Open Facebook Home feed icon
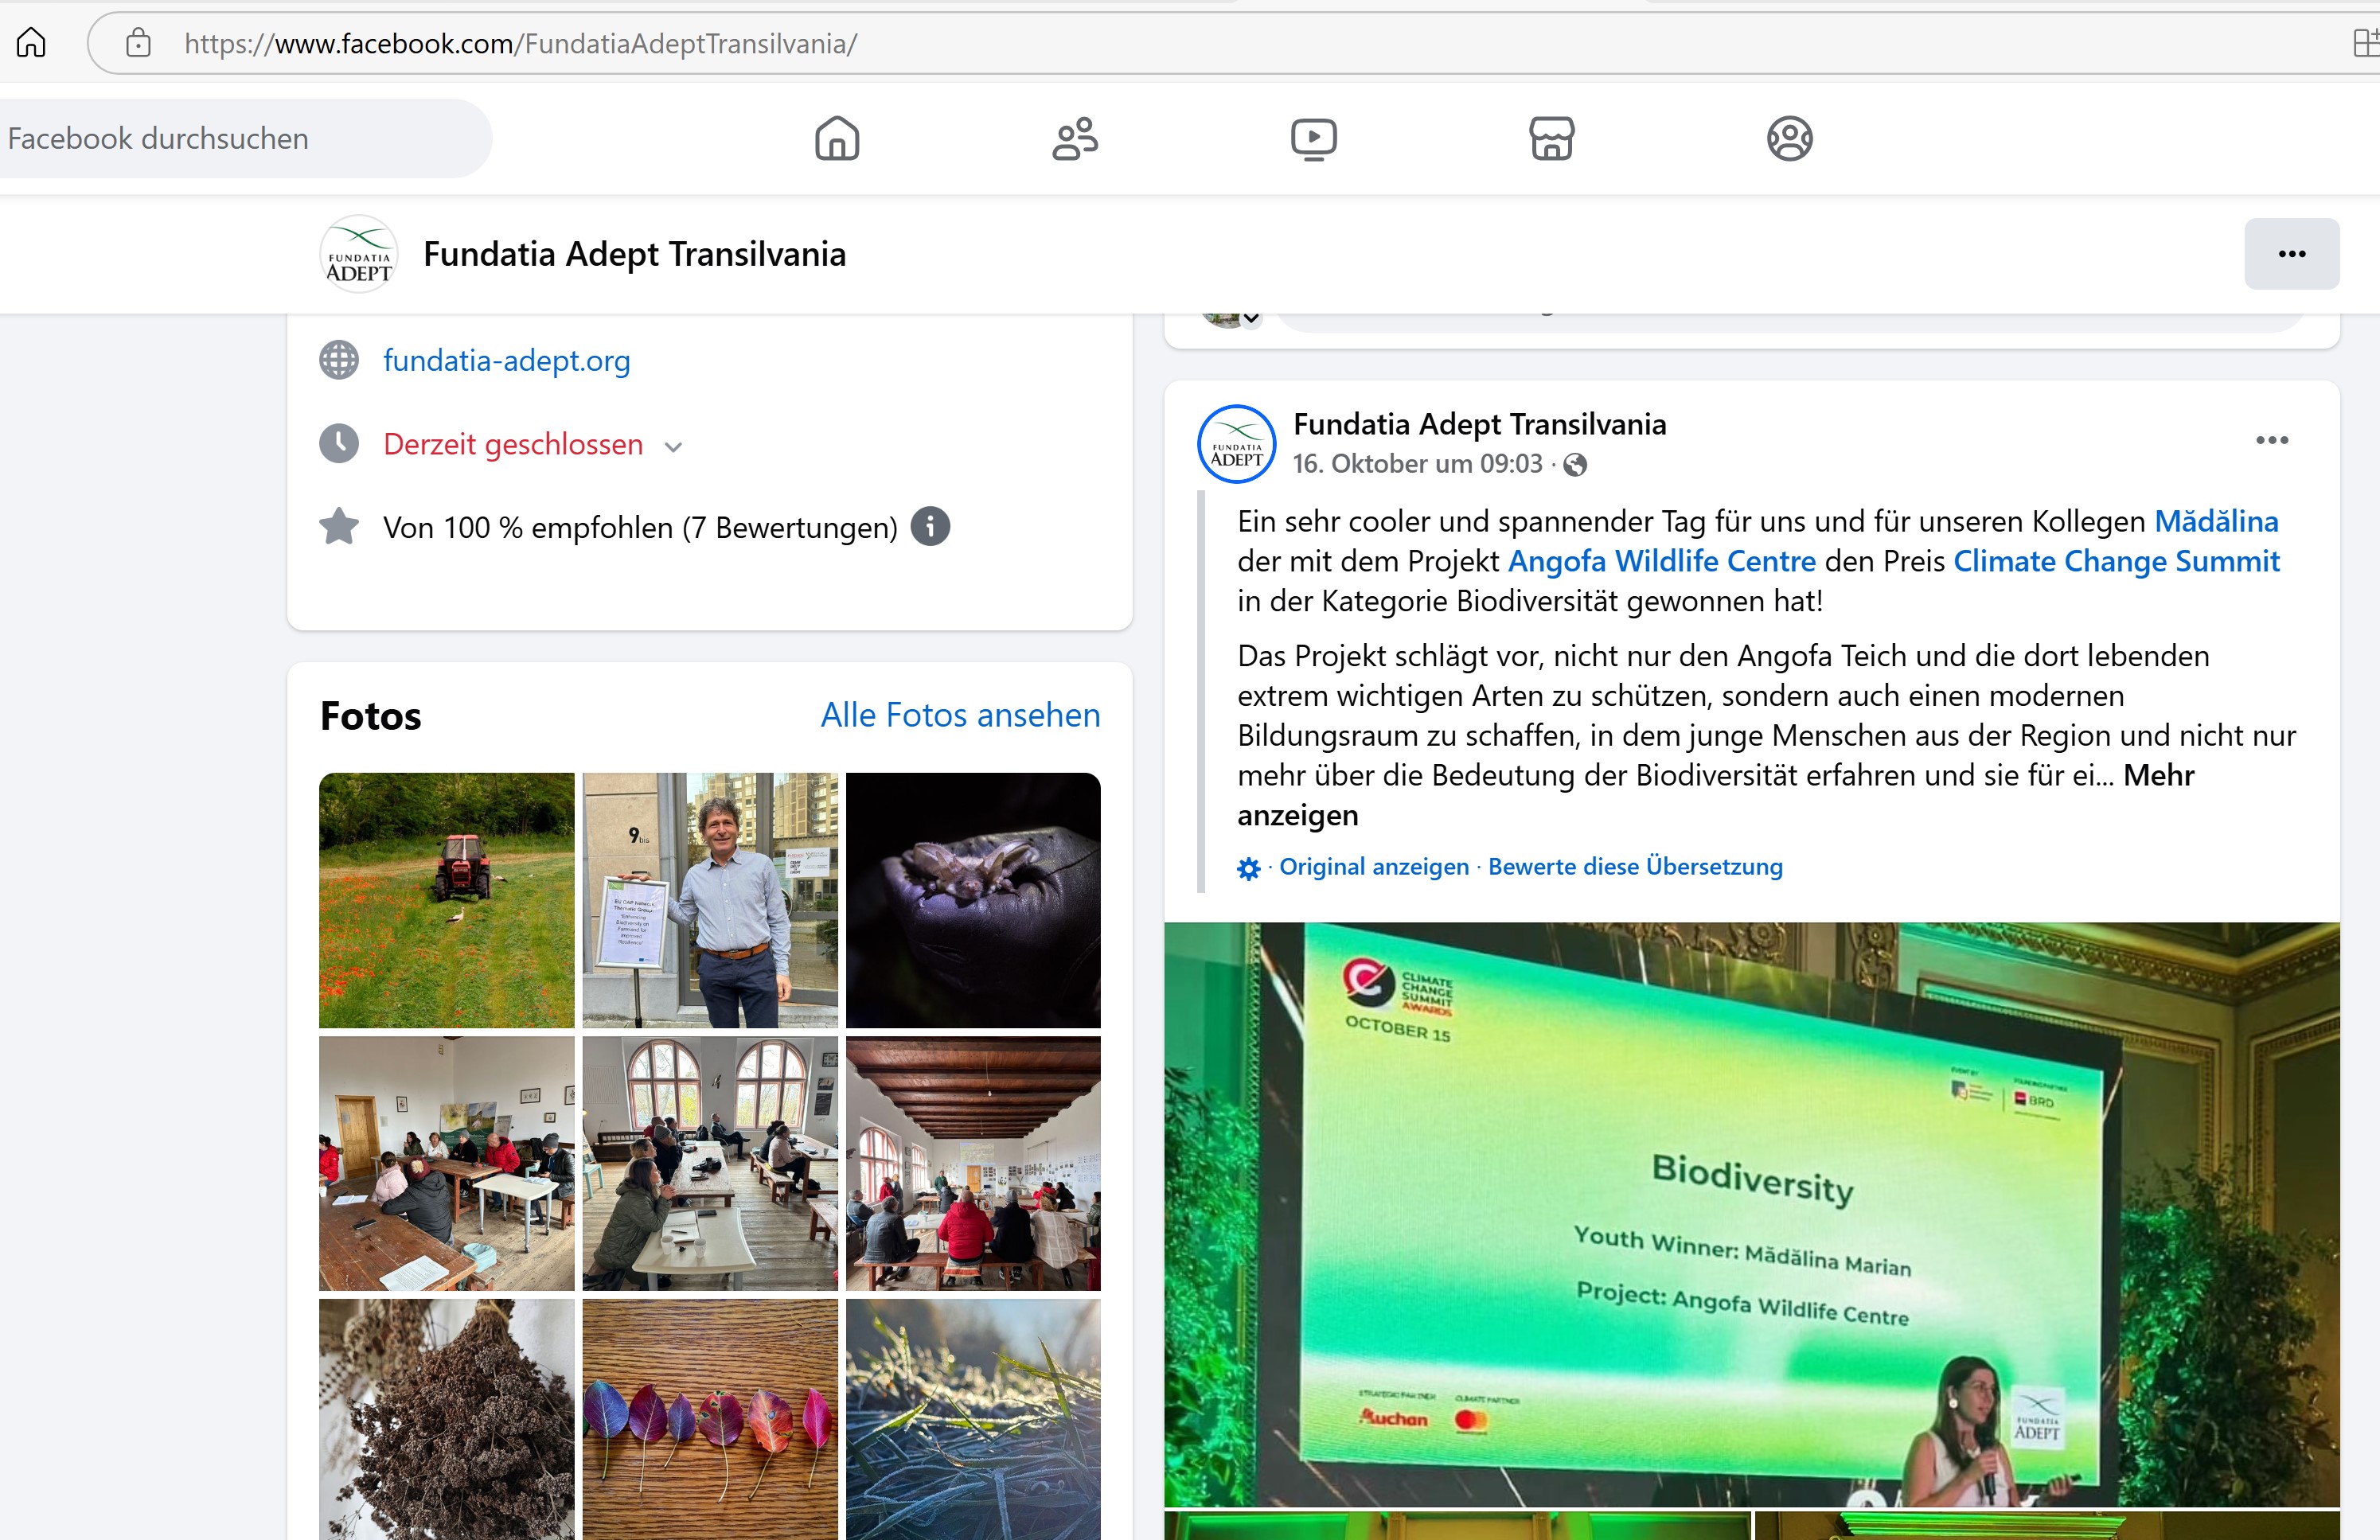 pyautogui.click(x=837, y=138)
